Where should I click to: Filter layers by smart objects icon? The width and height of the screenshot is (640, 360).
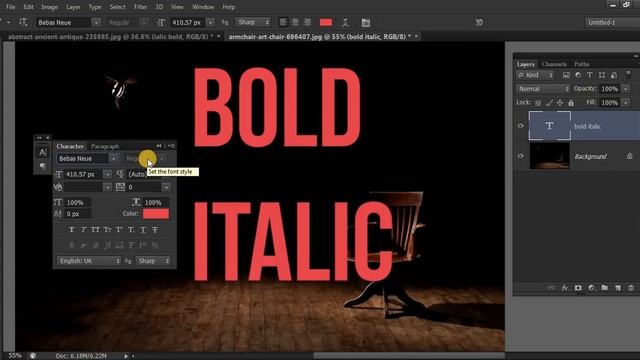click(614, 75)
